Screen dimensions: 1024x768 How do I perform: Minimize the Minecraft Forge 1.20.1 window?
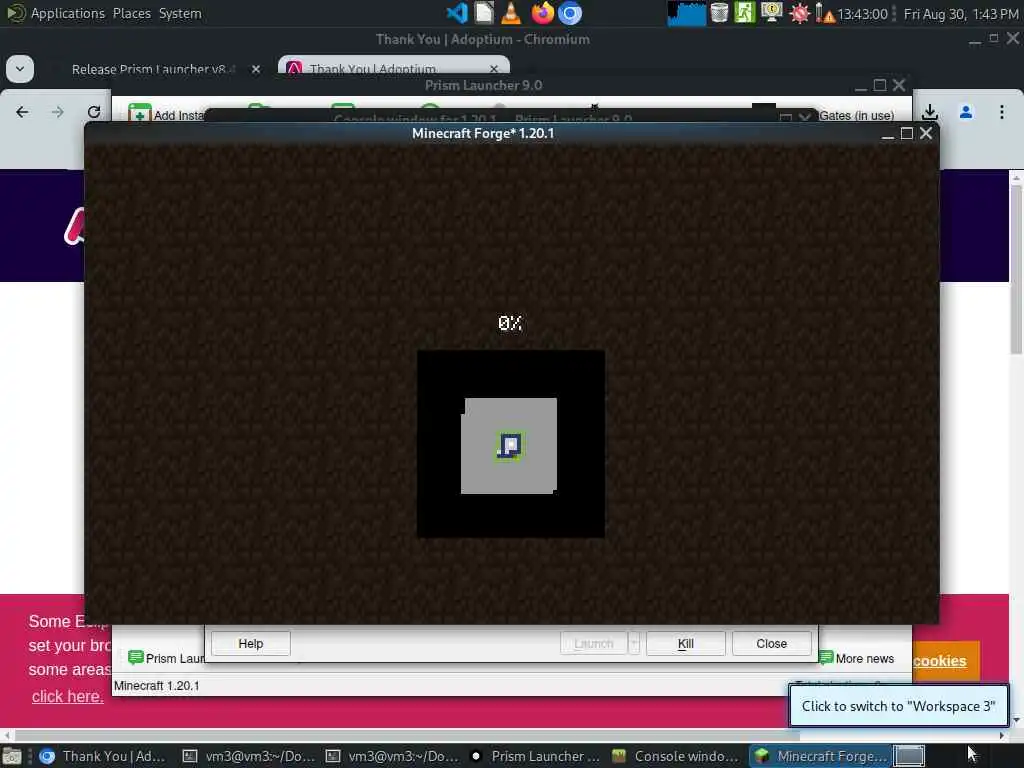point(888,135)
